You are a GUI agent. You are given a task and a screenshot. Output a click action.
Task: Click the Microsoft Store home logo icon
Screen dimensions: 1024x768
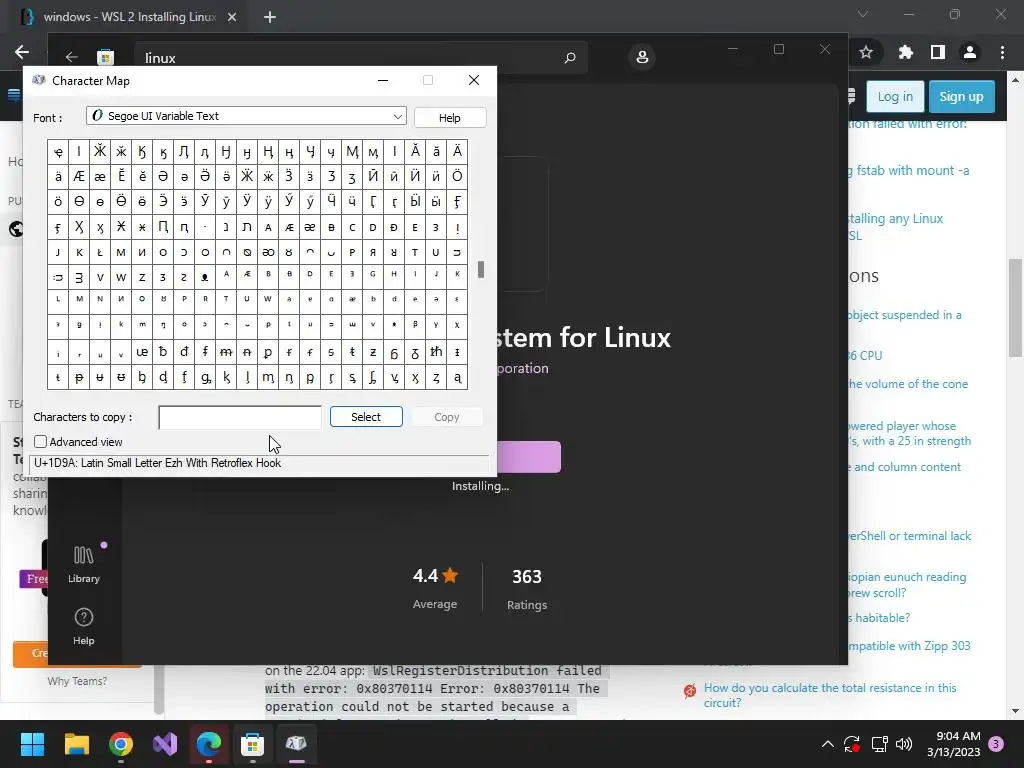coord(105,57)
